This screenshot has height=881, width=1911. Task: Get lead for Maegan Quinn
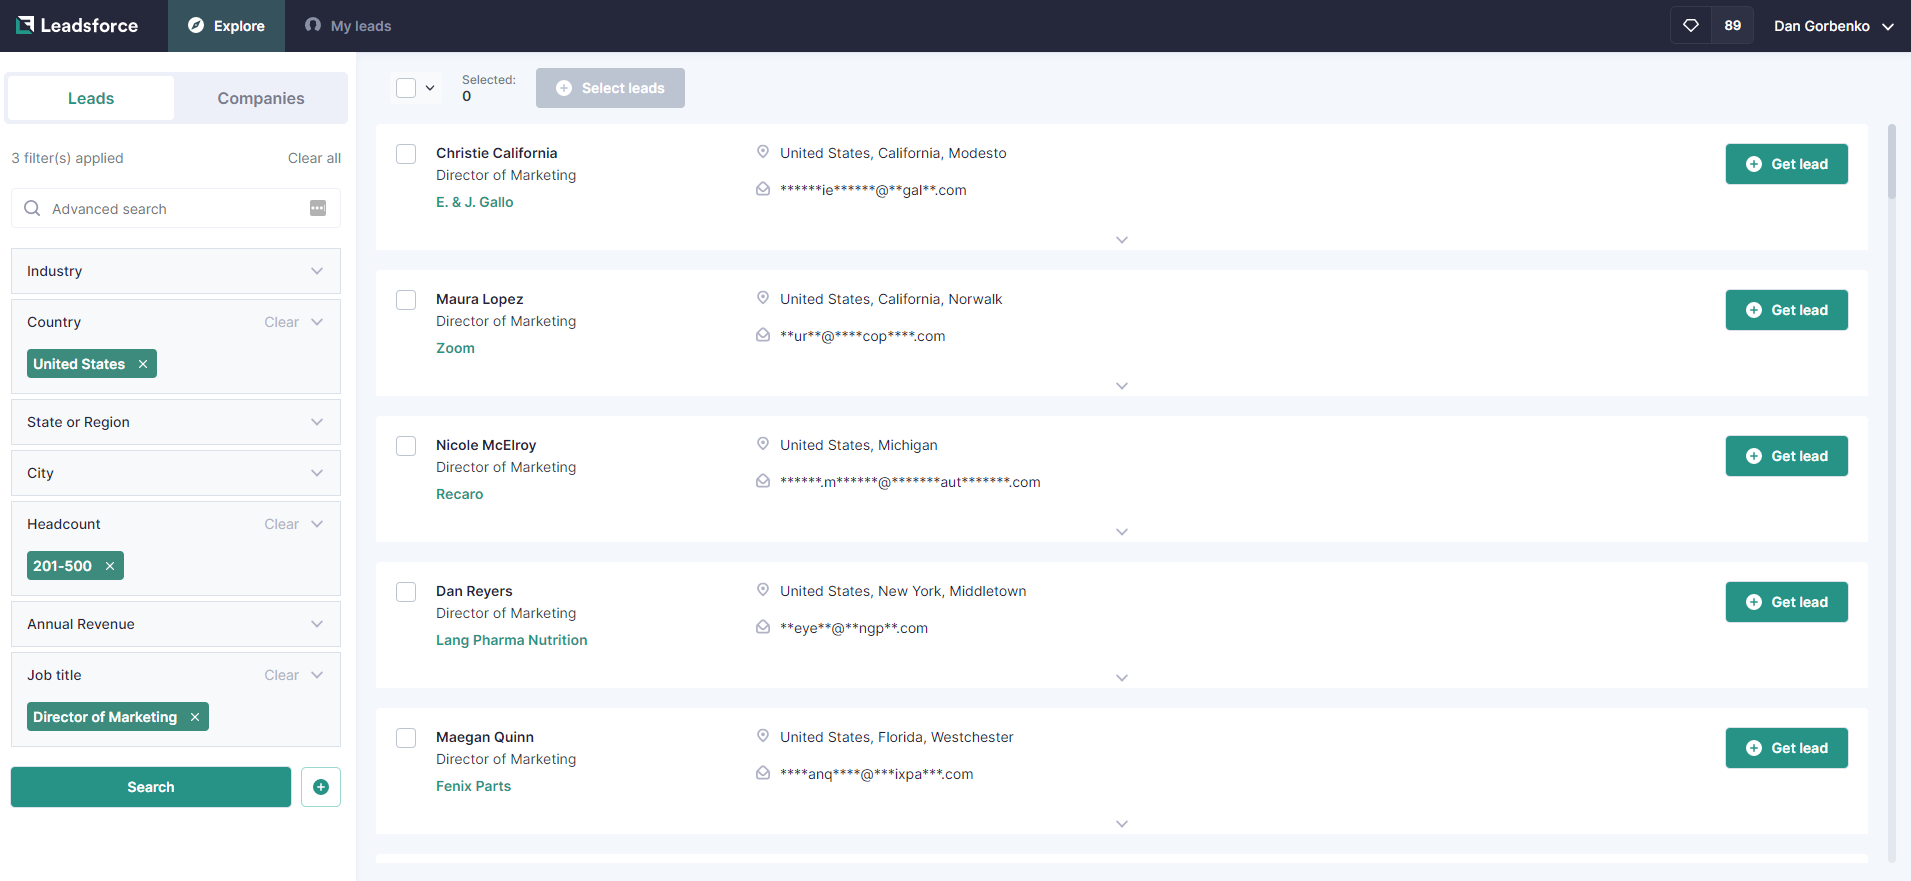[x=1787, y=748]
